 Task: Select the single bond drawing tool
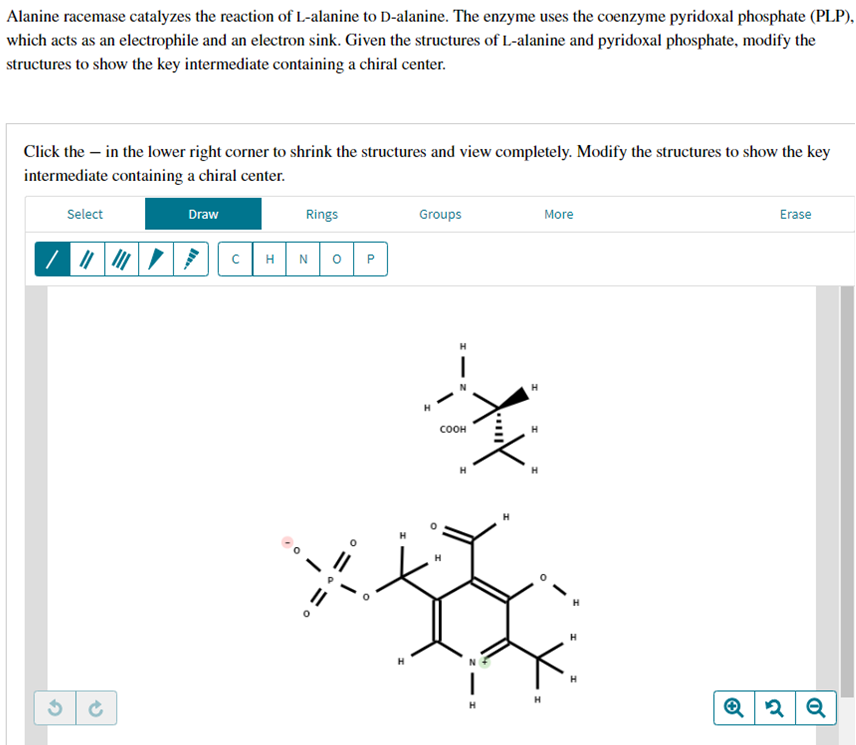point(50,259)
